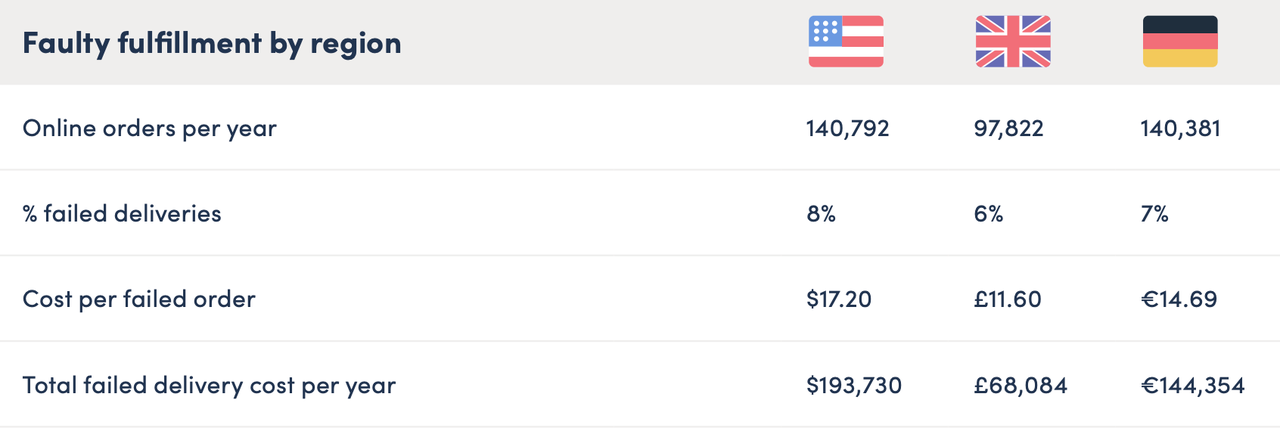Click the €144,354 total cost value
The image size is (1280, 431).
1191,384
